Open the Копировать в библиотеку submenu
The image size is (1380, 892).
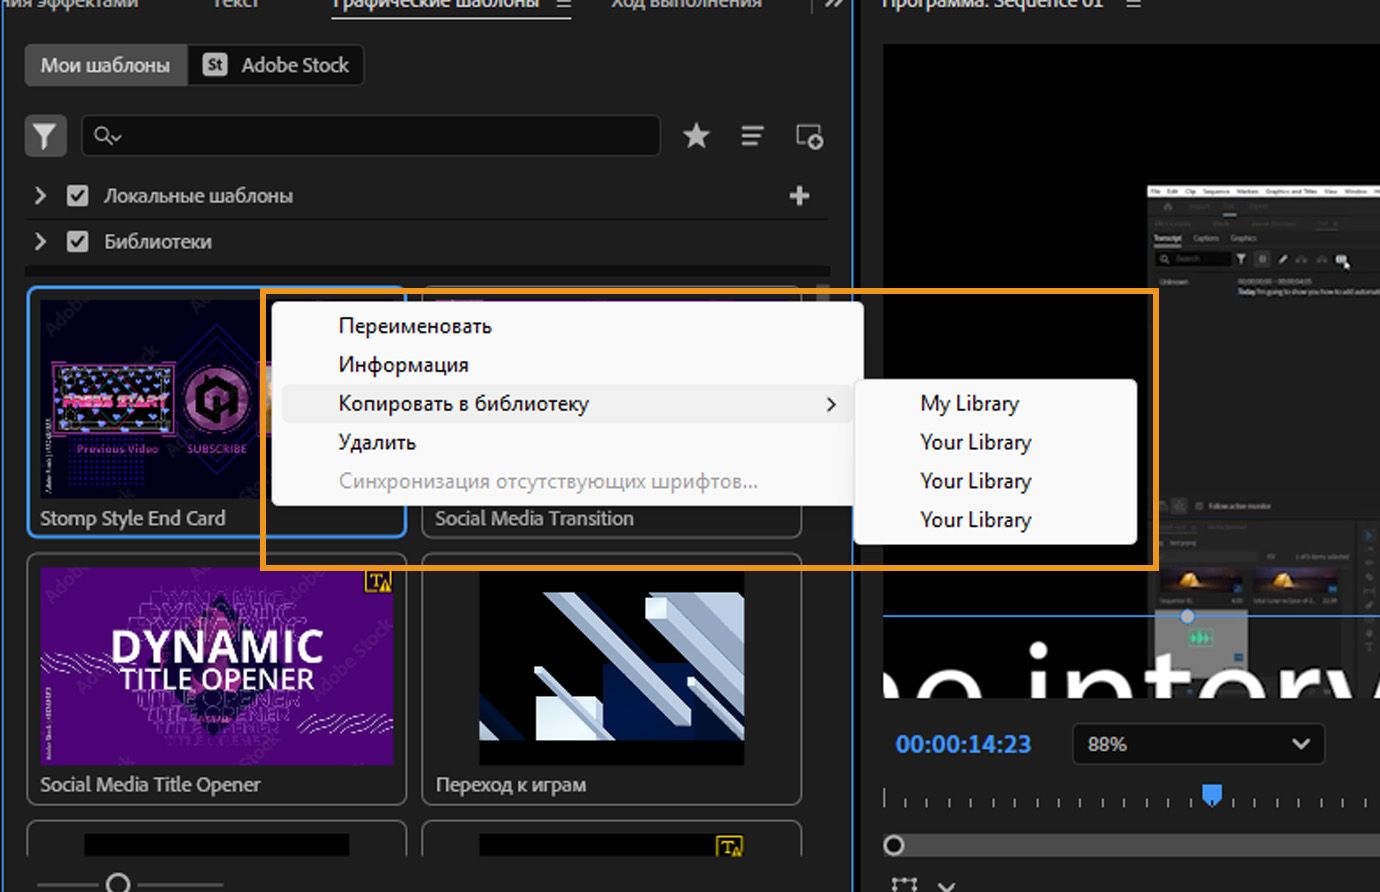tap(567, 404)
